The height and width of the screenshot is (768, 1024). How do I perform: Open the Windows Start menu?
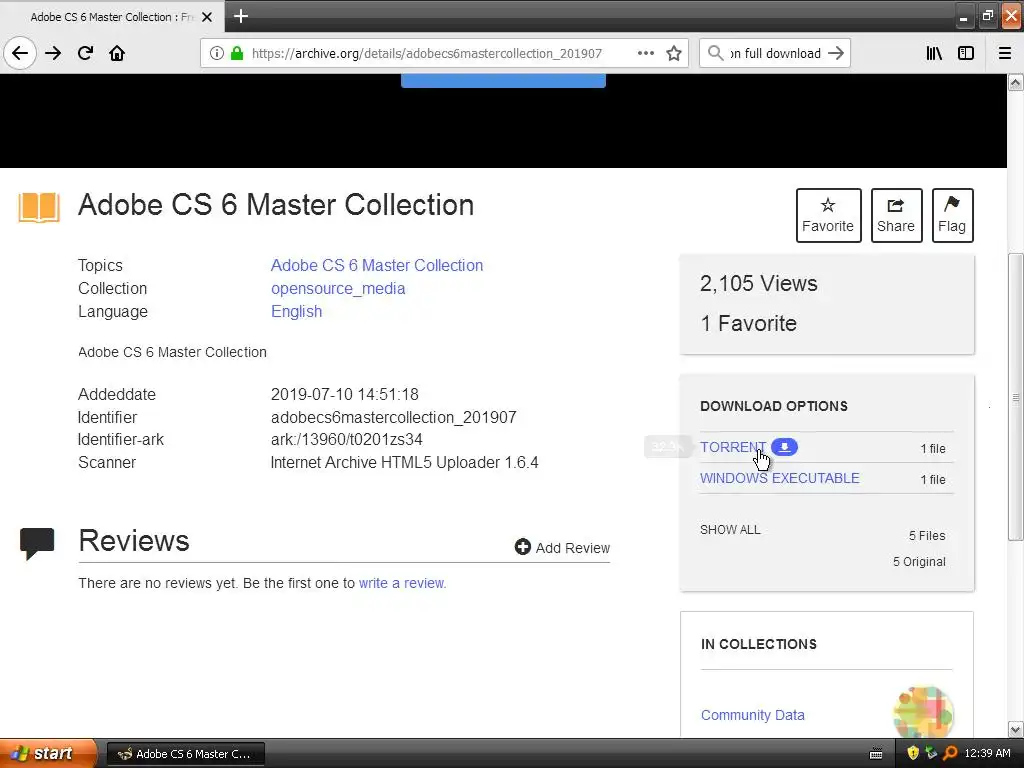(48, 754)
